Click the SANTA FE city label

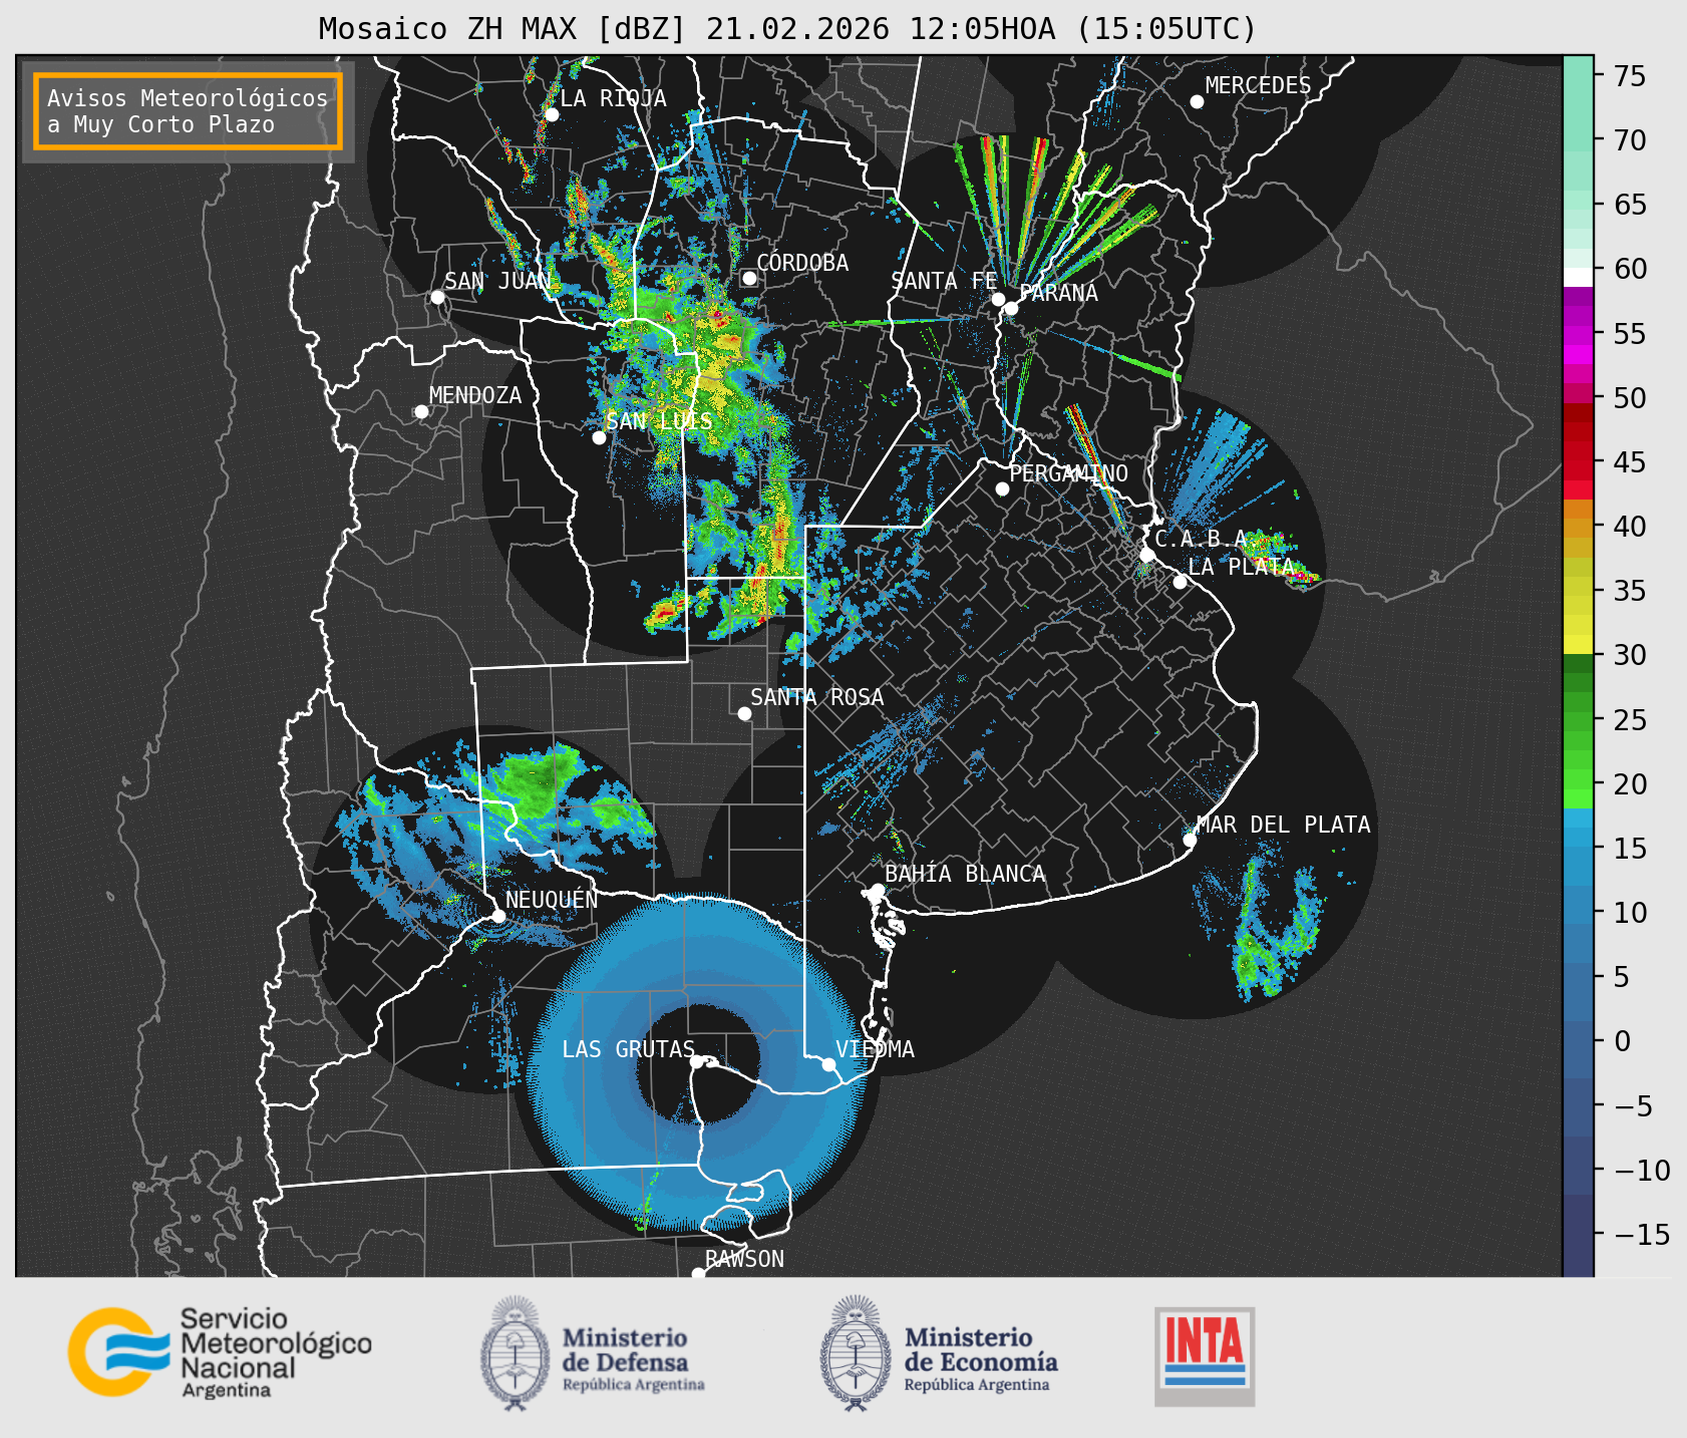click(944, 281)
